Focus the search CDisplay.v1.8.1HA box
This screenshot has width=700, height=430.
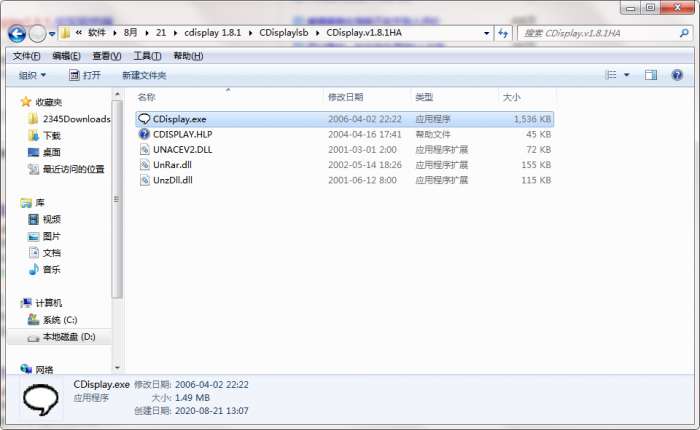coord(604,33)
